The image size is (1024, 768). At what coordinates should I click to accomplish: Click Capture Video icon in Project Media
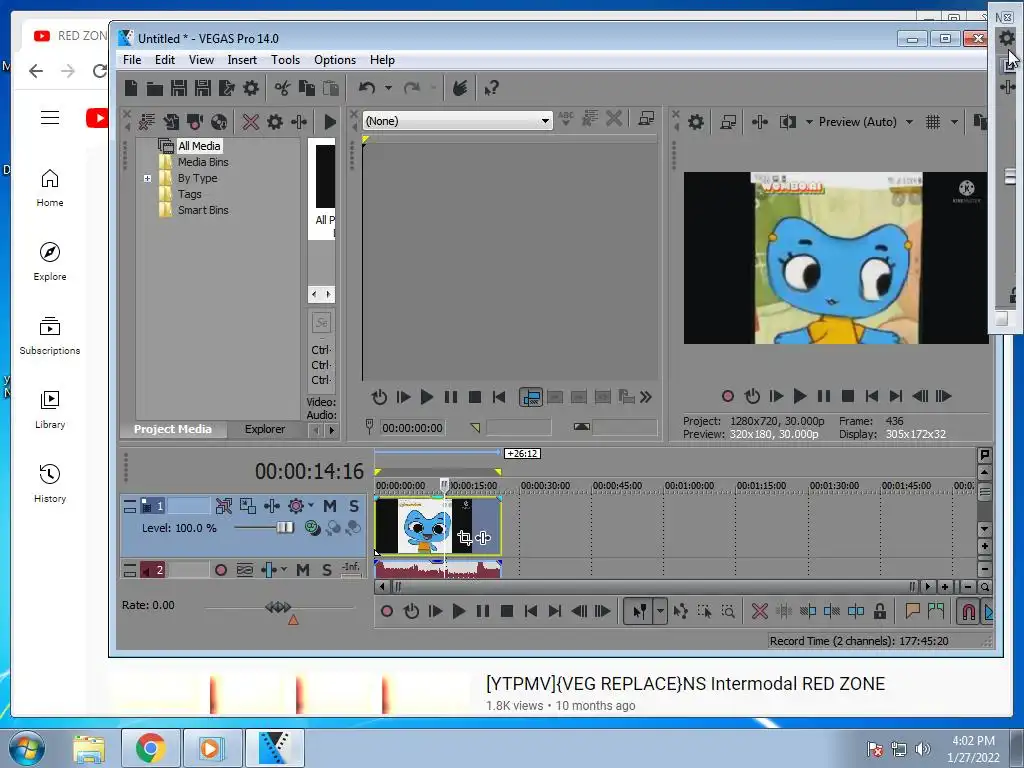(x=195, y=121)
